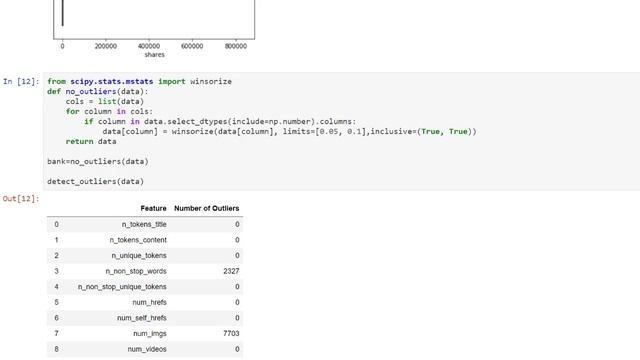Select the In [12] prompt label

(21, 81)
